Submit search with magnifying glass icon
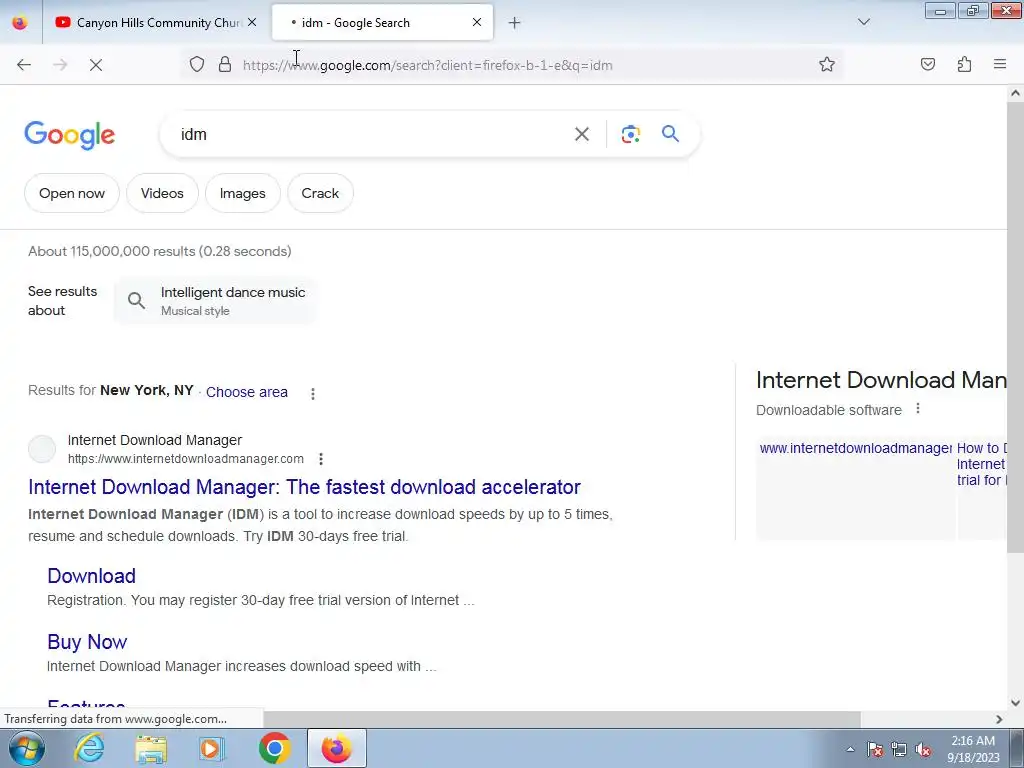 click(x=671, y=134)
